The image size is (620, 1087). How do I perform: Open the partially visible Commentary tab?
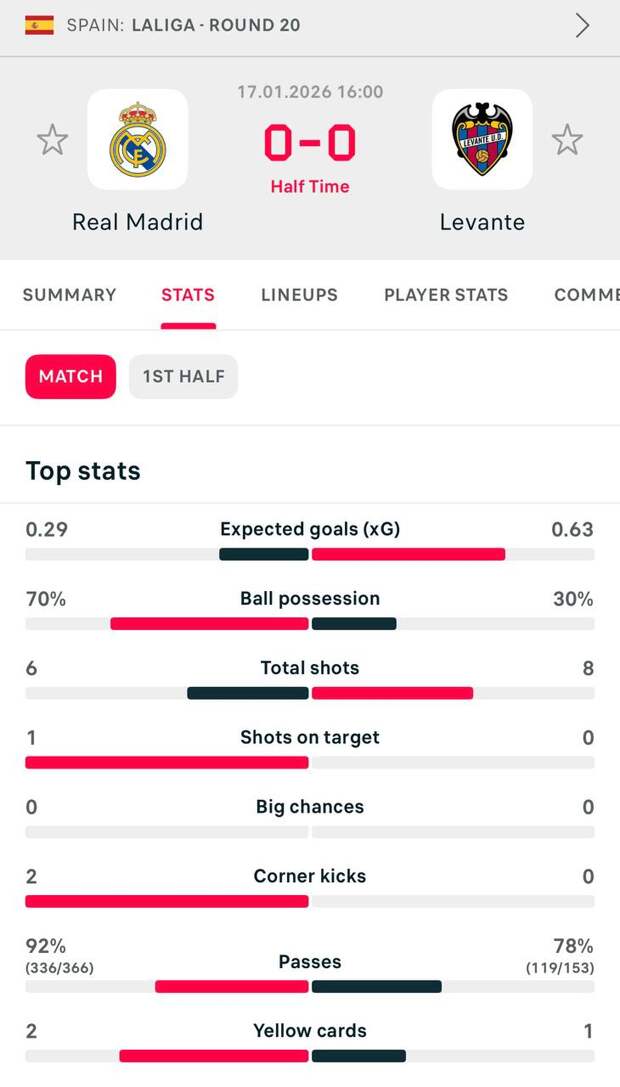[586, 295]
